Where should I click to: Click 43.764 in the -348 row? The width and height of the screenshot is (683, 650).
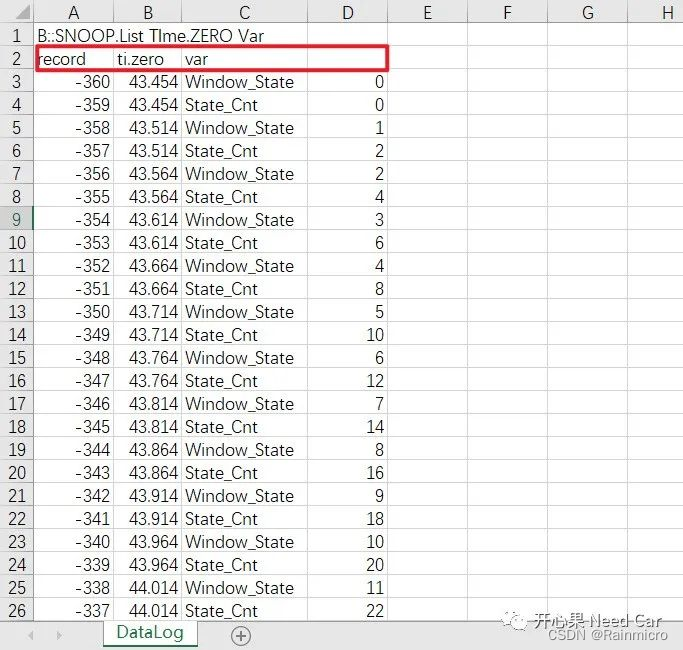(148, 357)
